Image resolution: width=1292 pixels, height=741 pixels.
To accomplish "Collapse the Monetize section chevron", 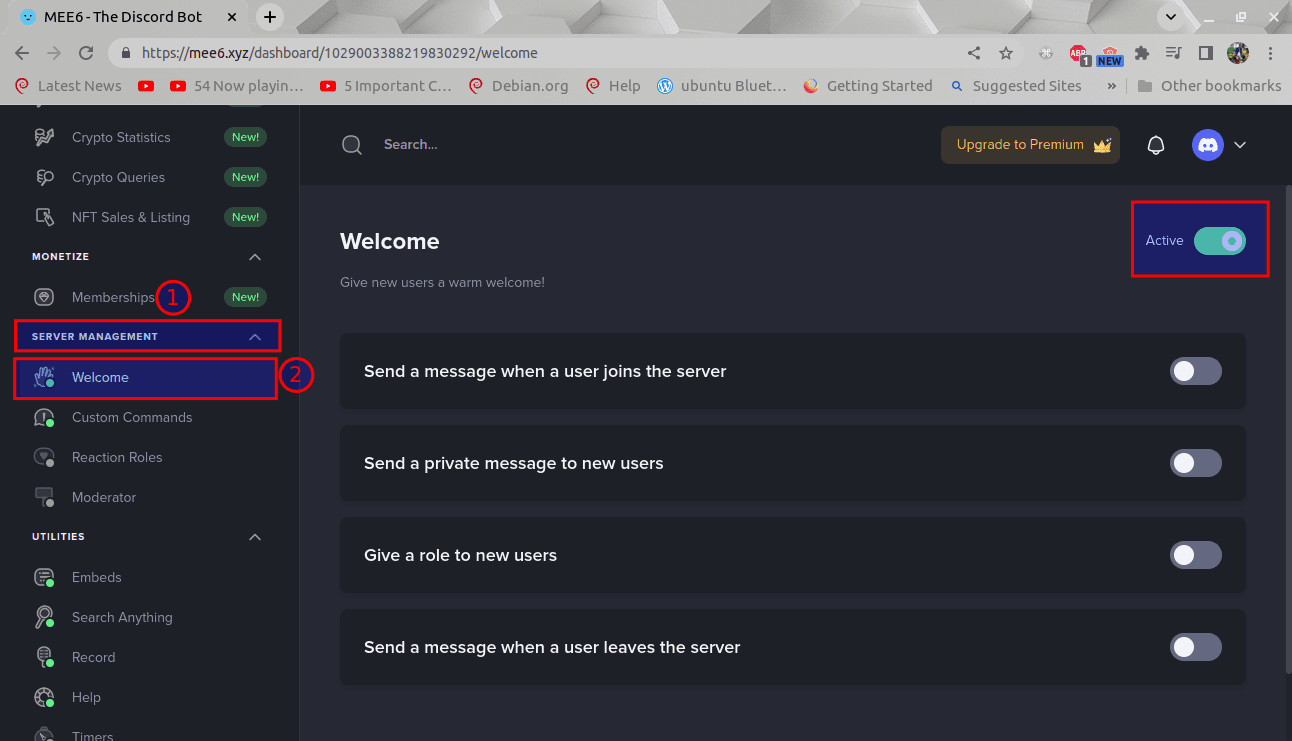I will 255,257.
